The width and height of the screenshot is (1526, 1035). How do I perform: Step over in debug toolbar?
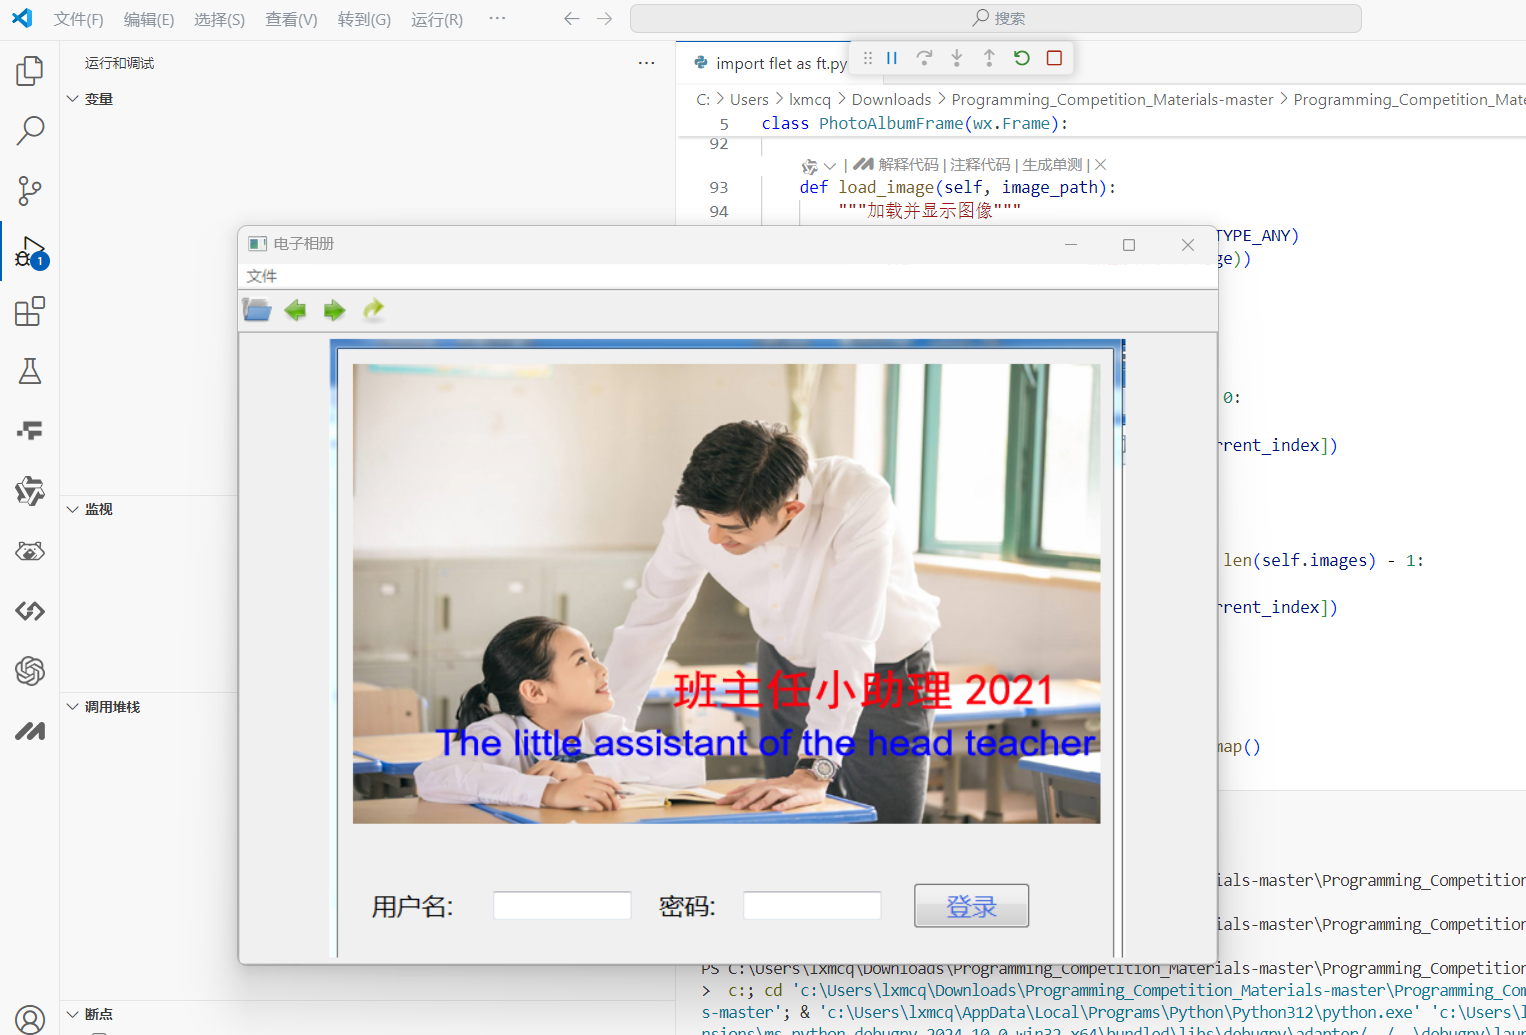[x=924, y=58]
